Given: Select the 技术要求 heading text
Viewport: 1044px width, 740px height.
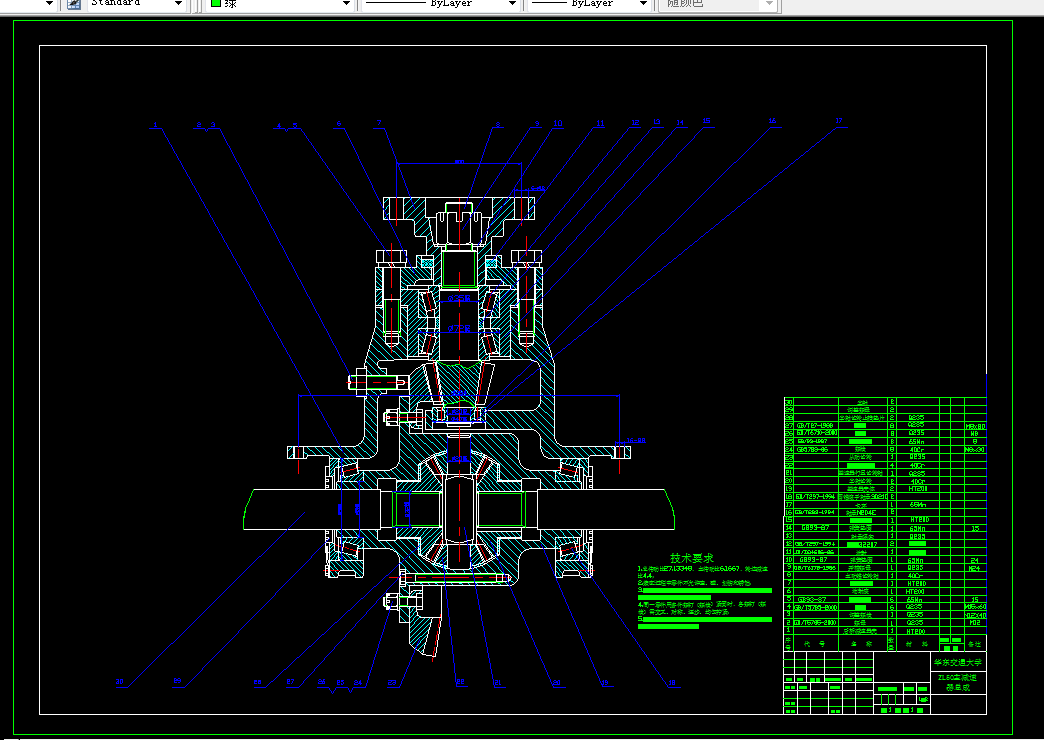Looking at the screenshot, I should [x=692, y=558].
